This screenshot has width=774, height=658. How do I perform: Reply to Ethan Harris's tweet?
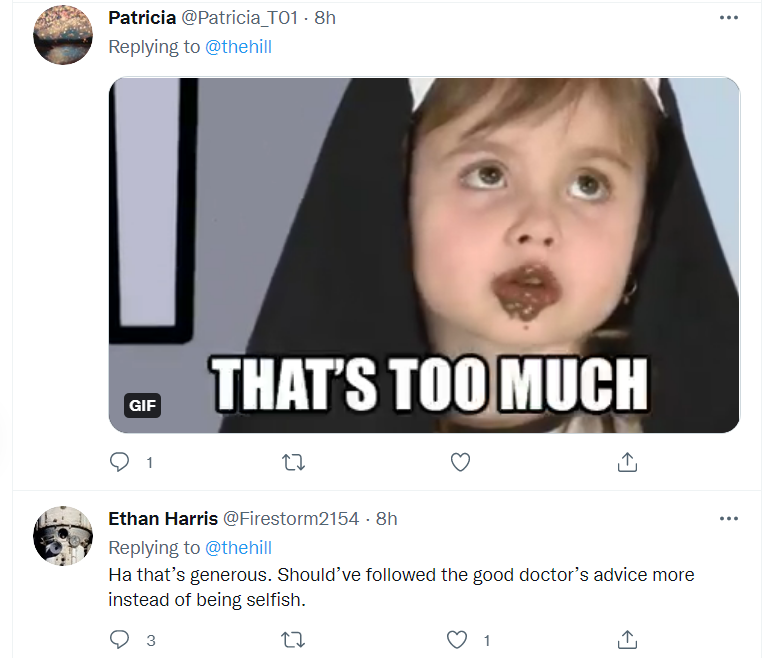[x=120, y=638]
